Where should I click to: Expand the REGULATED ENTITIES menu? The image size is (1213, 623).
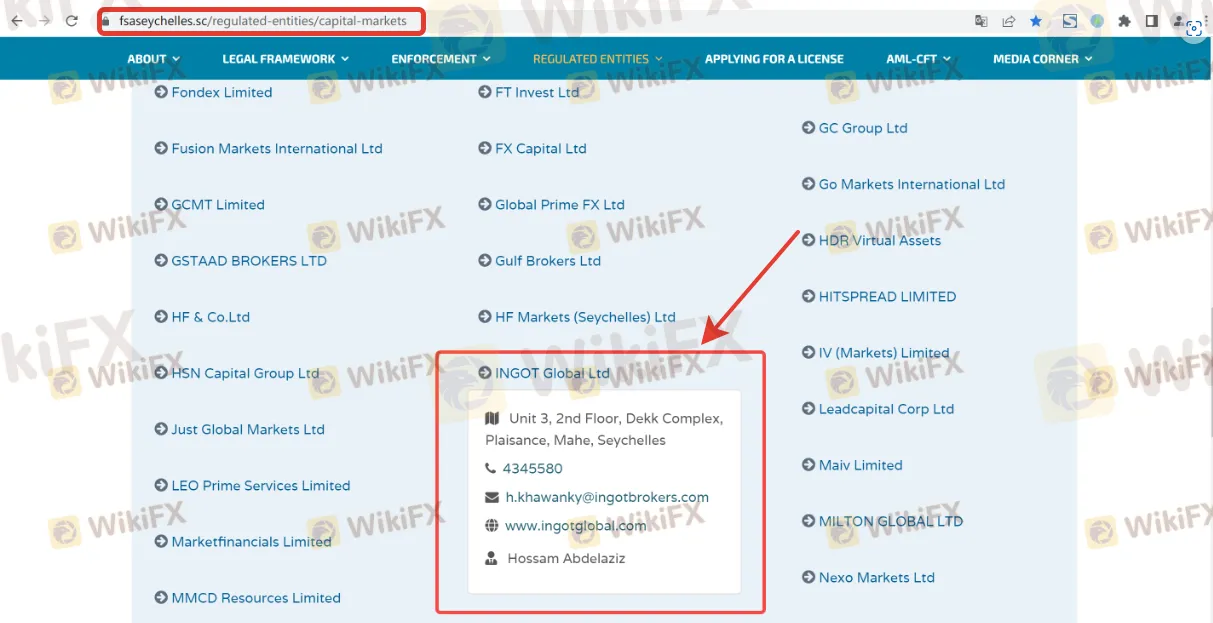click(x=598, y=59)
